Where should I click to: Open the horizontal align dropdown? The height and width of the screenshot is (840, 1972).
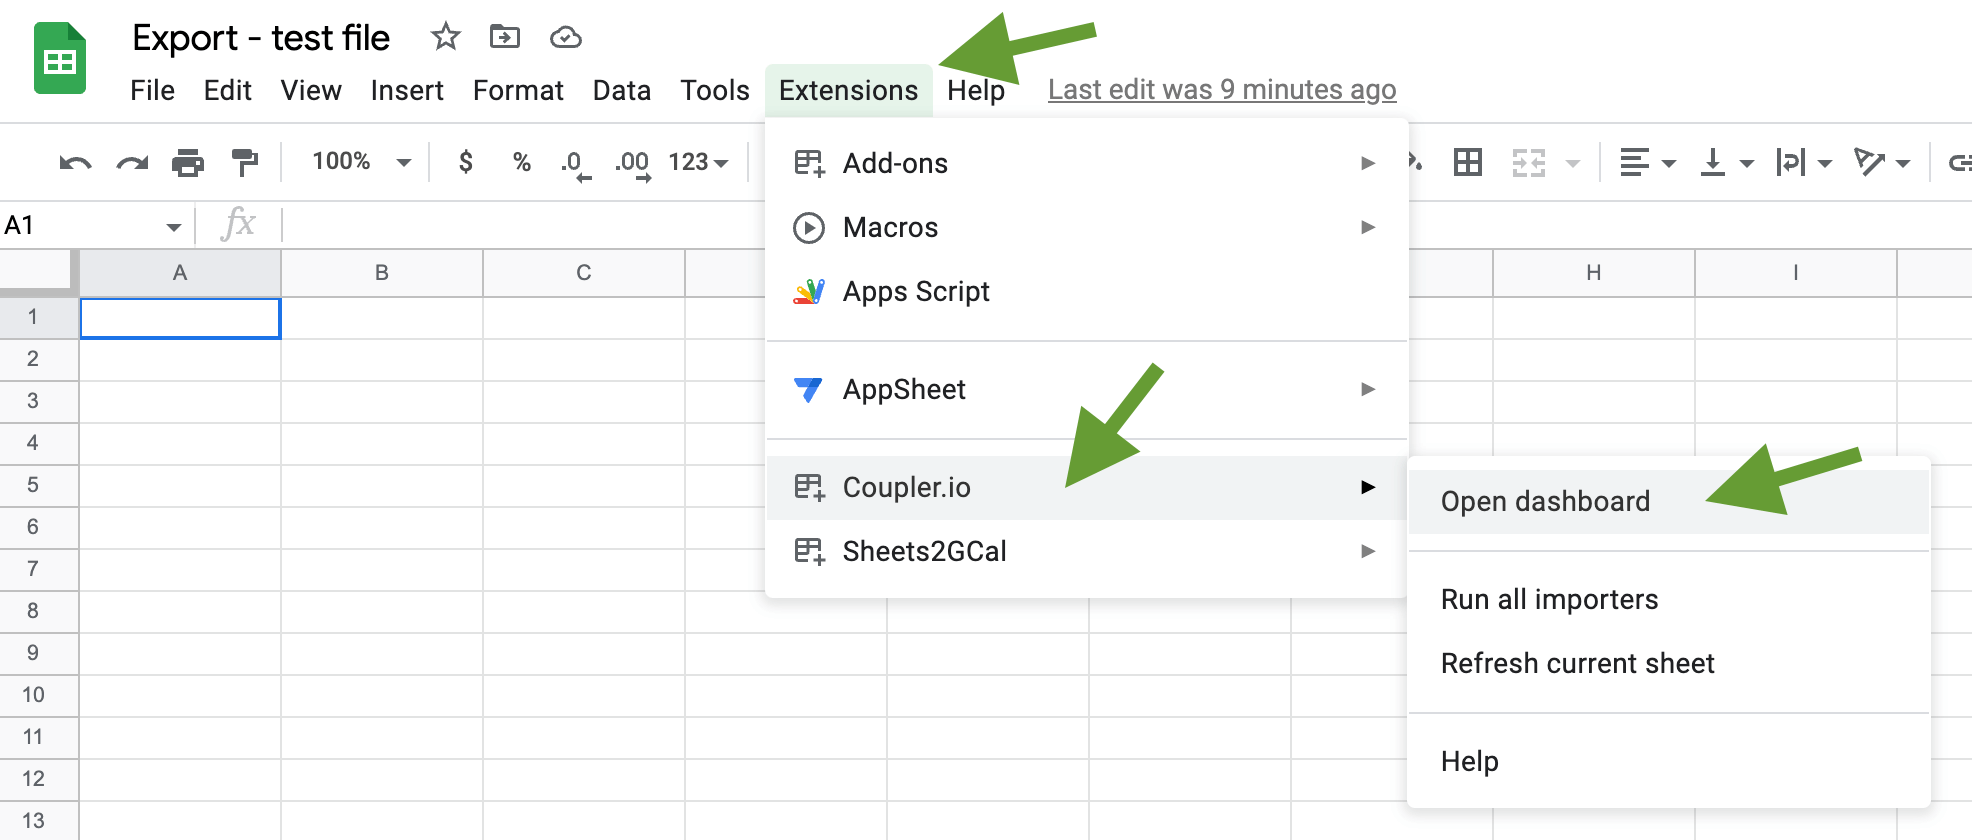1647,162
